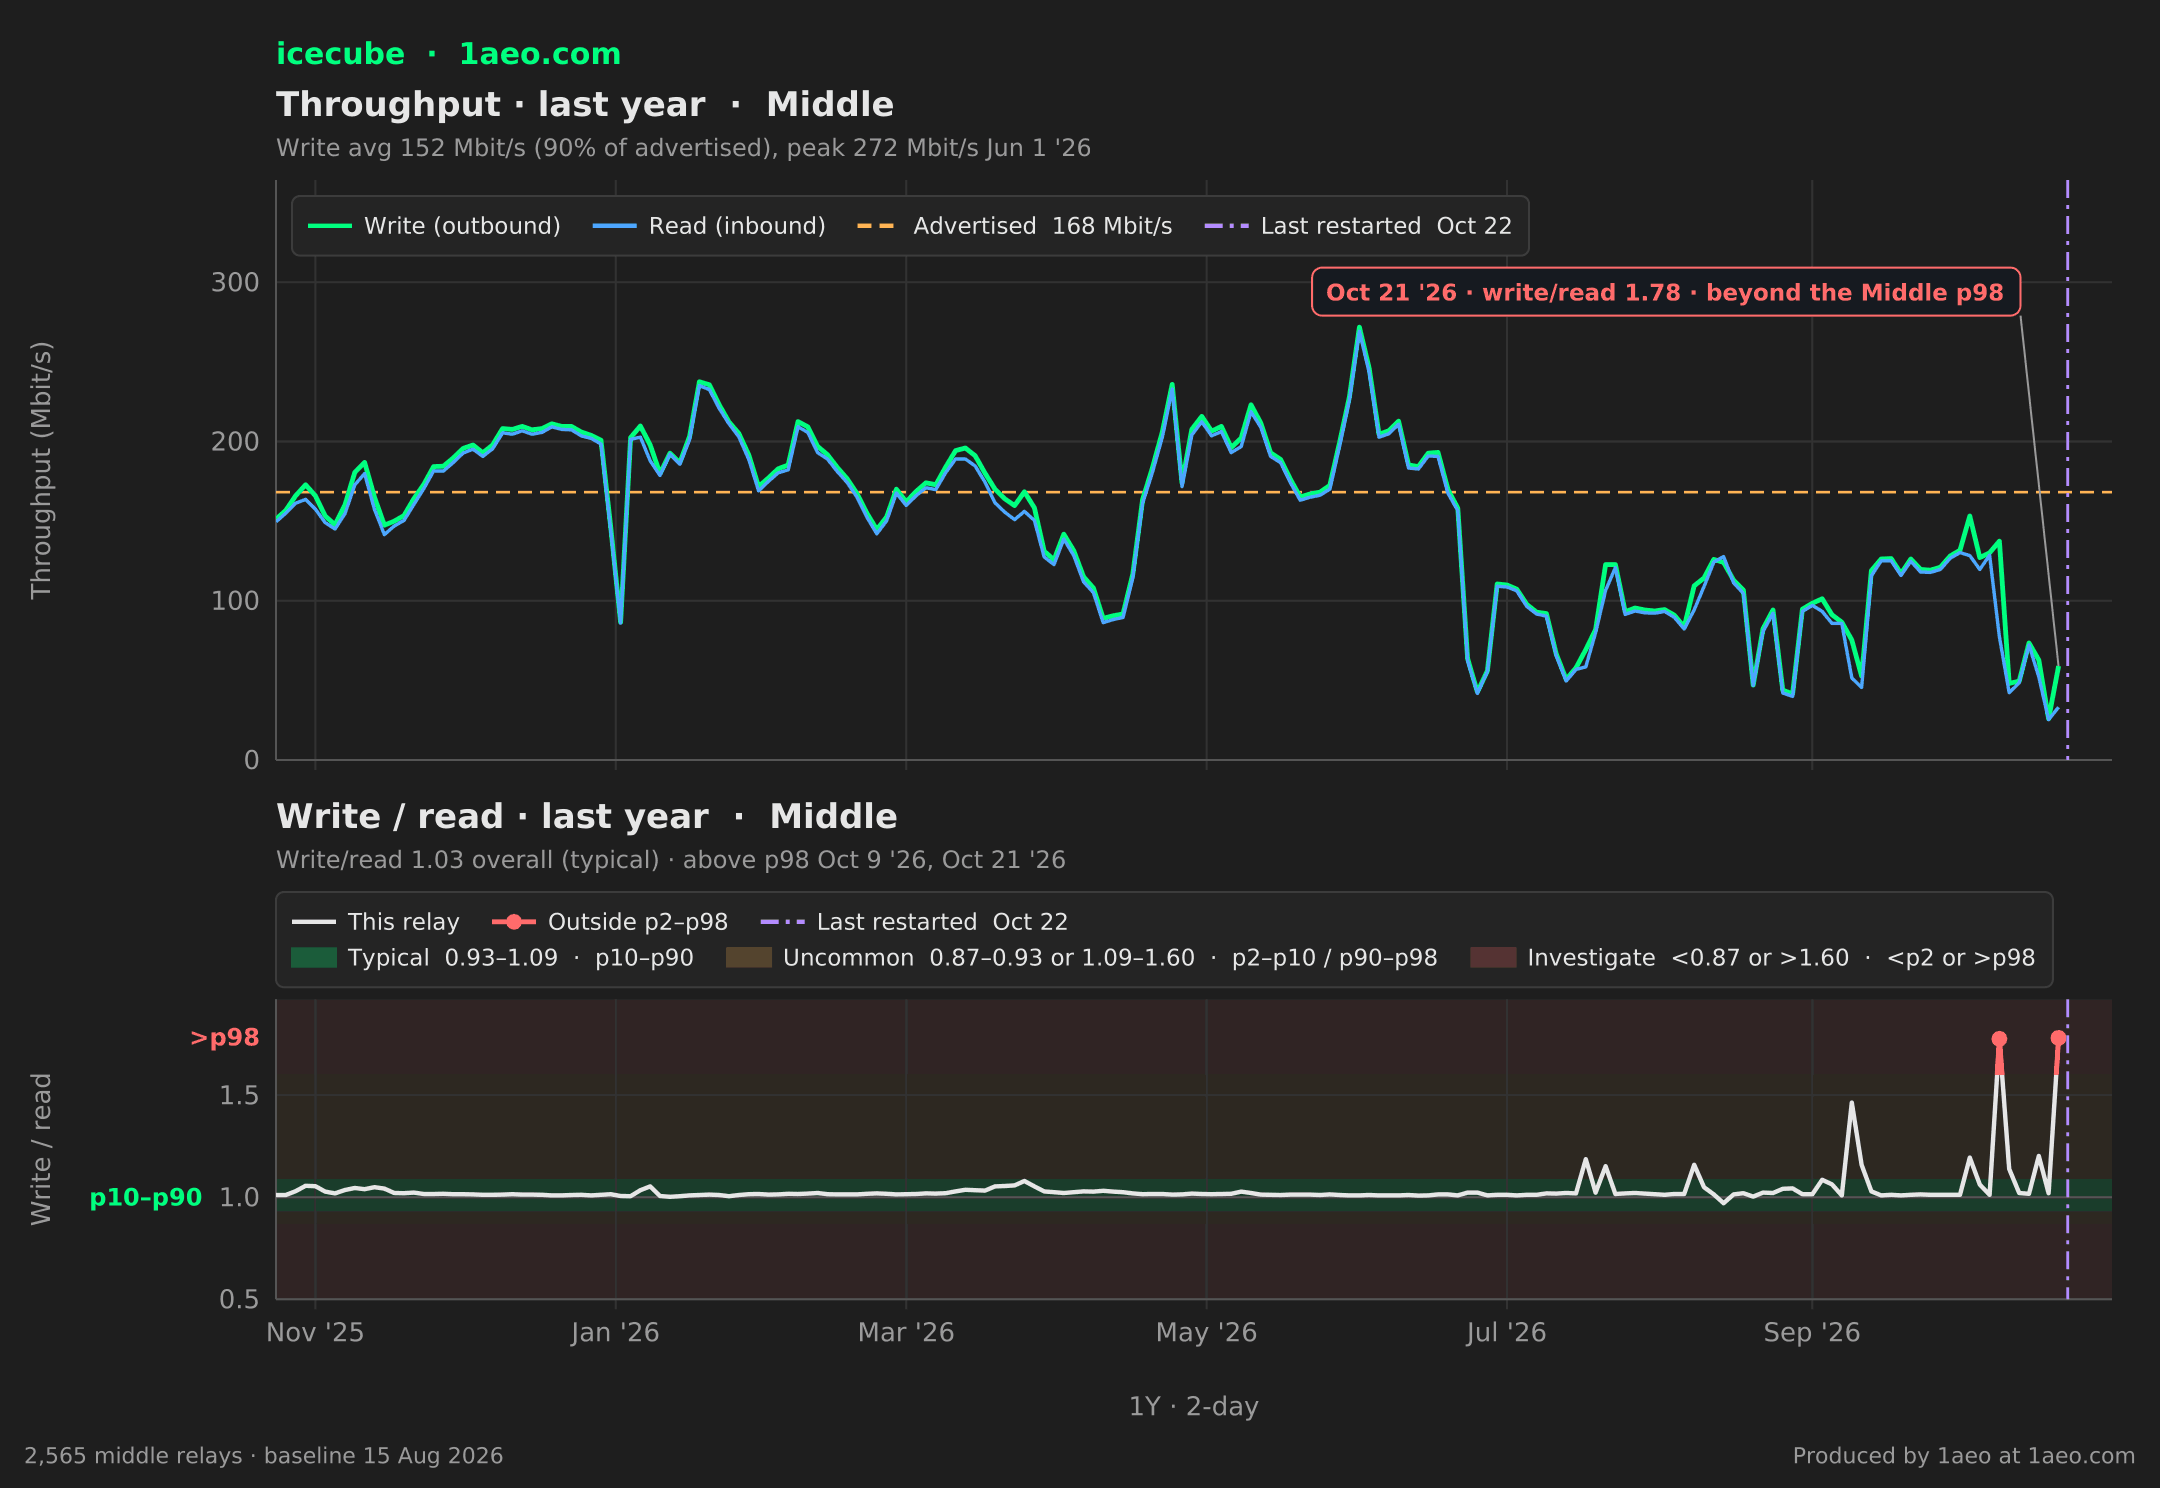Click the 'Oct 21 '26 · write/read 1.78' annotation

point(1665,292)
